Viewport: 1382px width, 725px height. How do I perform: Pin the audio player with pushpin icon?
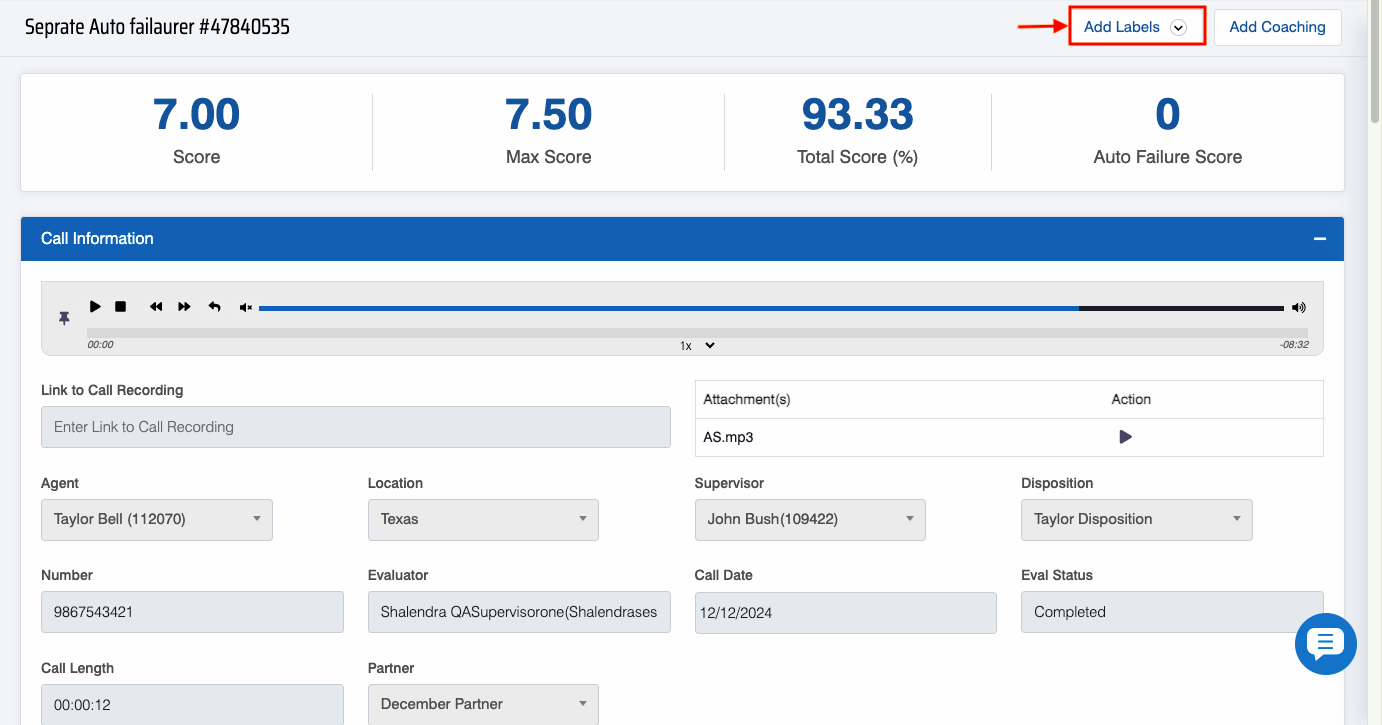(64, 318)
